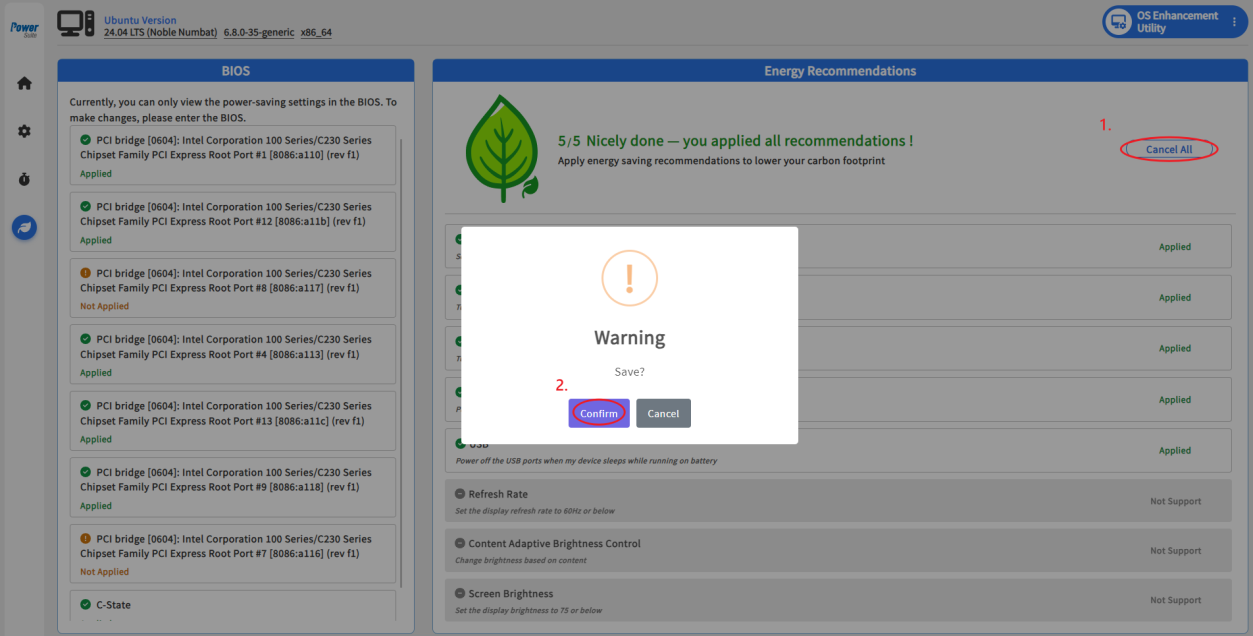Open the three-dot menu beside OS Enhancement Utility
This screenshot has width=1253, height=636.
(x=1233, y=22)
